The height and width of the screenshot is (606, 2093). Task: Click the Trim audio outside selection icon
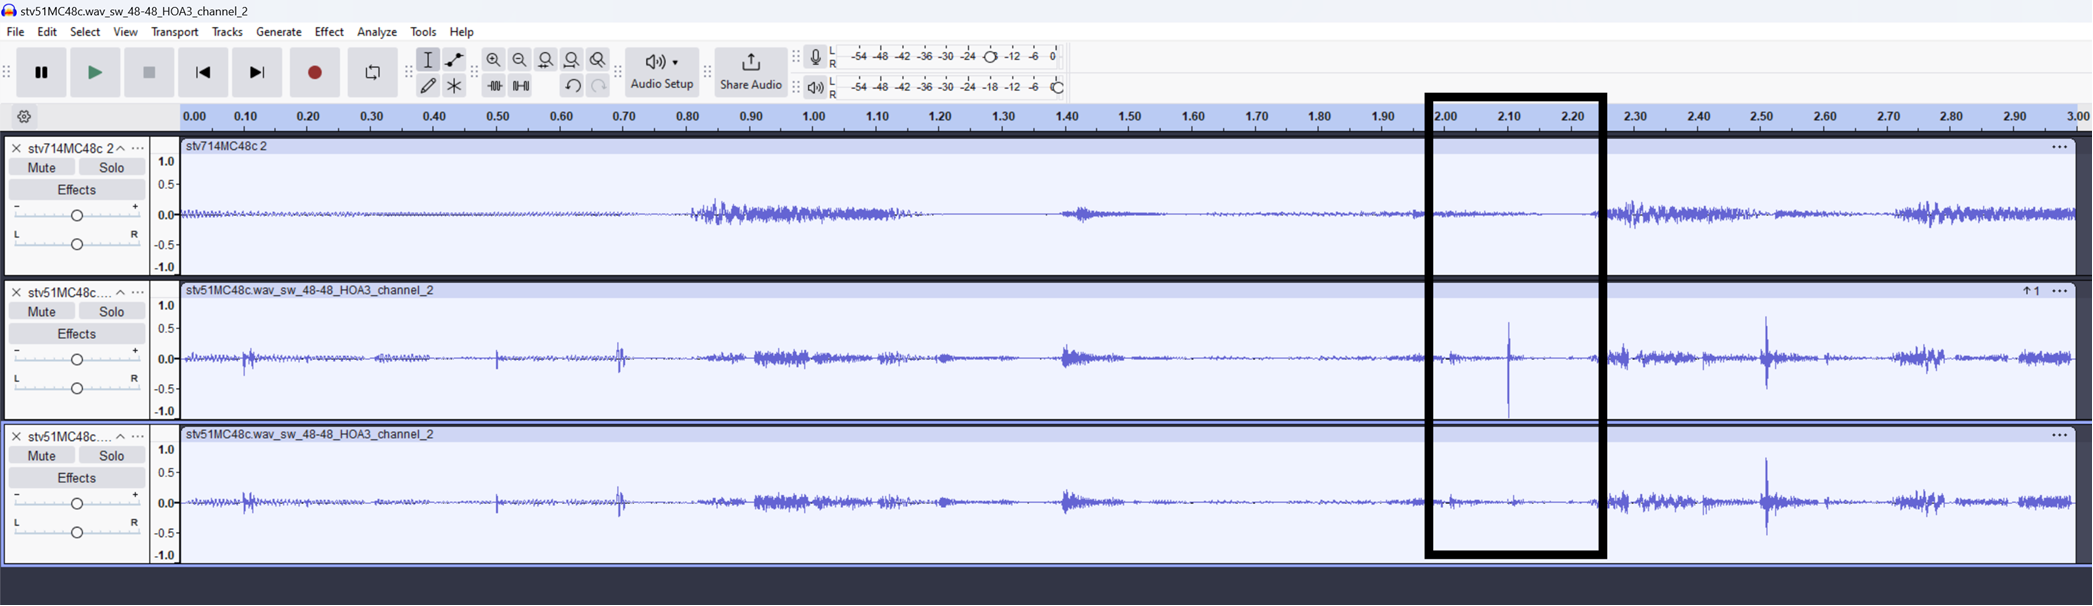[495, 86]
